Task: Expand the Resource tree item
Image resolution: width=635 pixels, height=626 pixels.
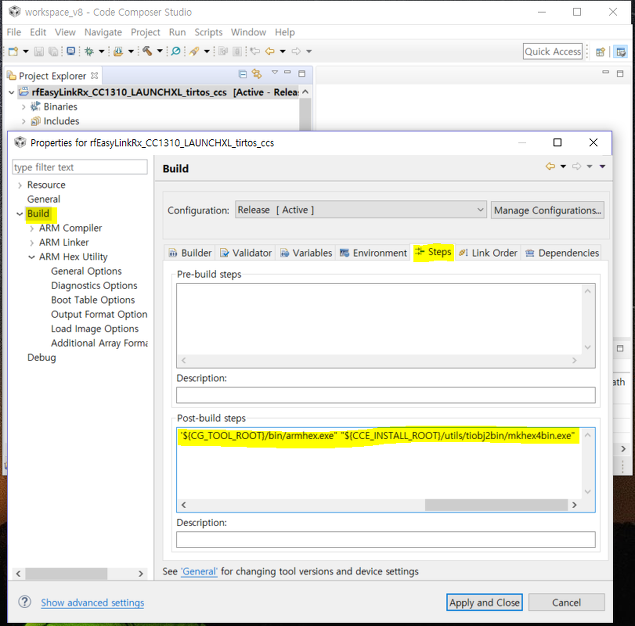Action: 20,185
